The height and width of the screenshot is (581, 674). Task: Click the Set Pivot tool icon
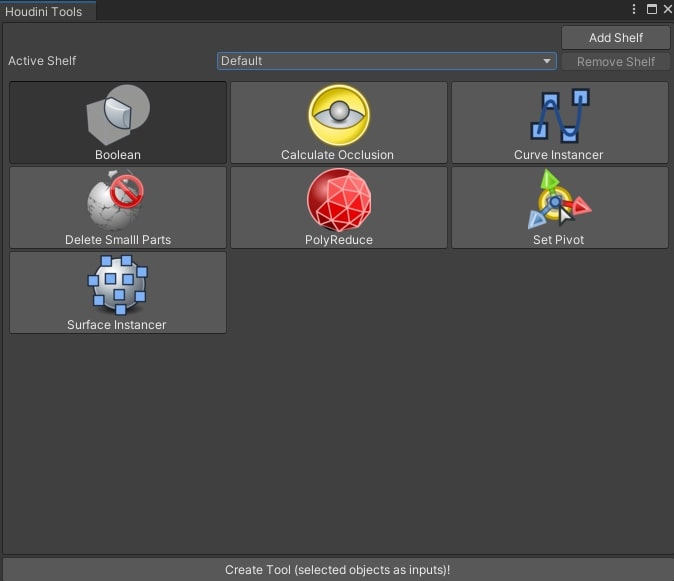coord(559,200)
